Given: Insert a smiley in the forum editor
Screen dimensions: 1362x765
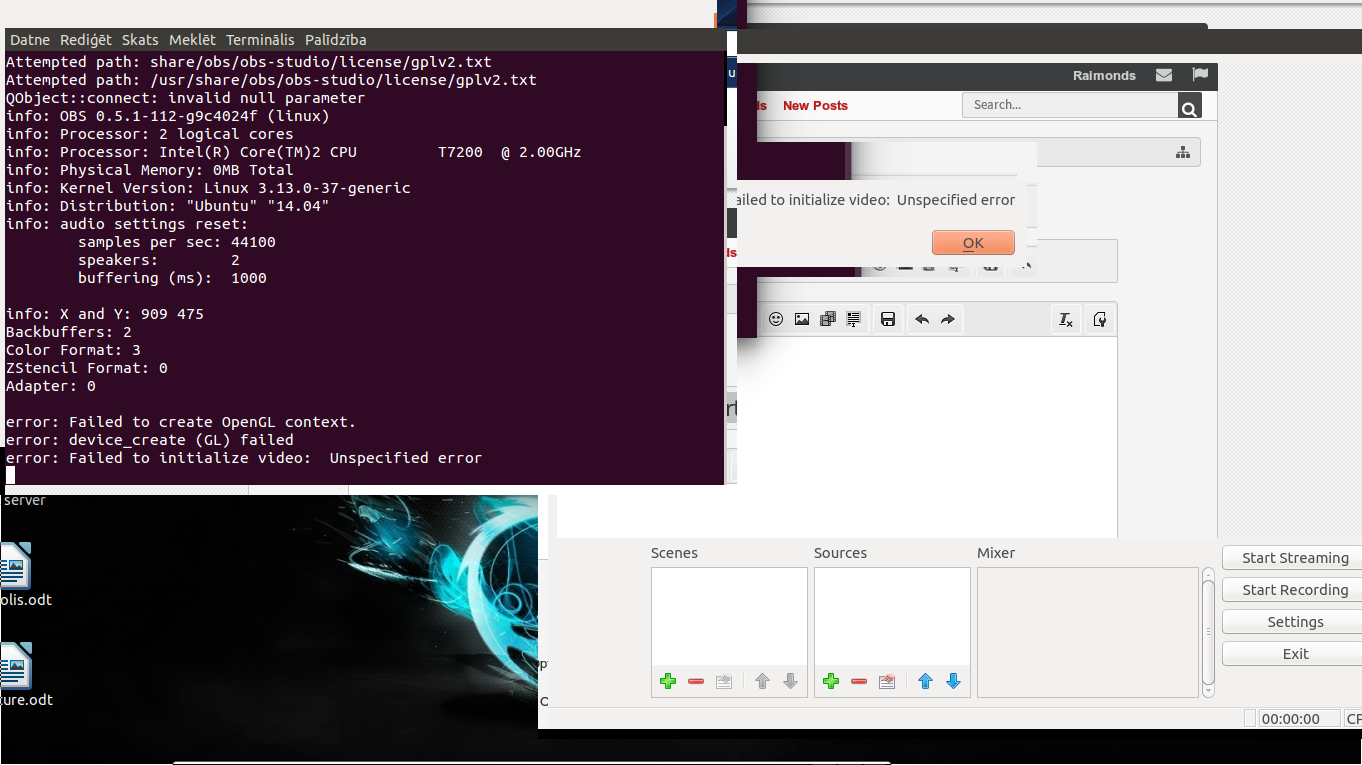Looking at the screenshot, I should [x=776, y=319].
